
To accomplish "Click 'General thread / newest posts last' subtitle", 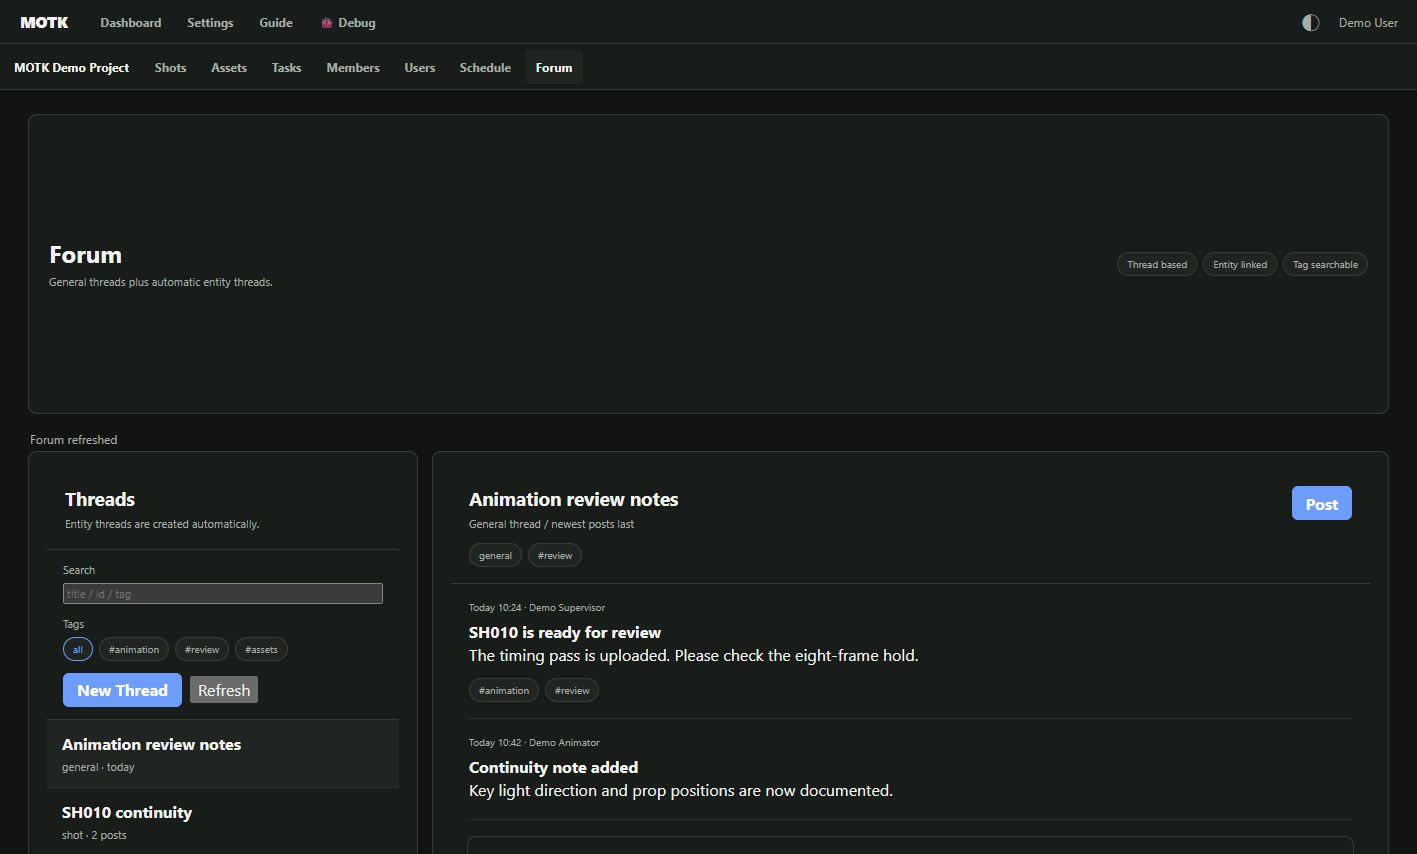I will pos(551,524).
